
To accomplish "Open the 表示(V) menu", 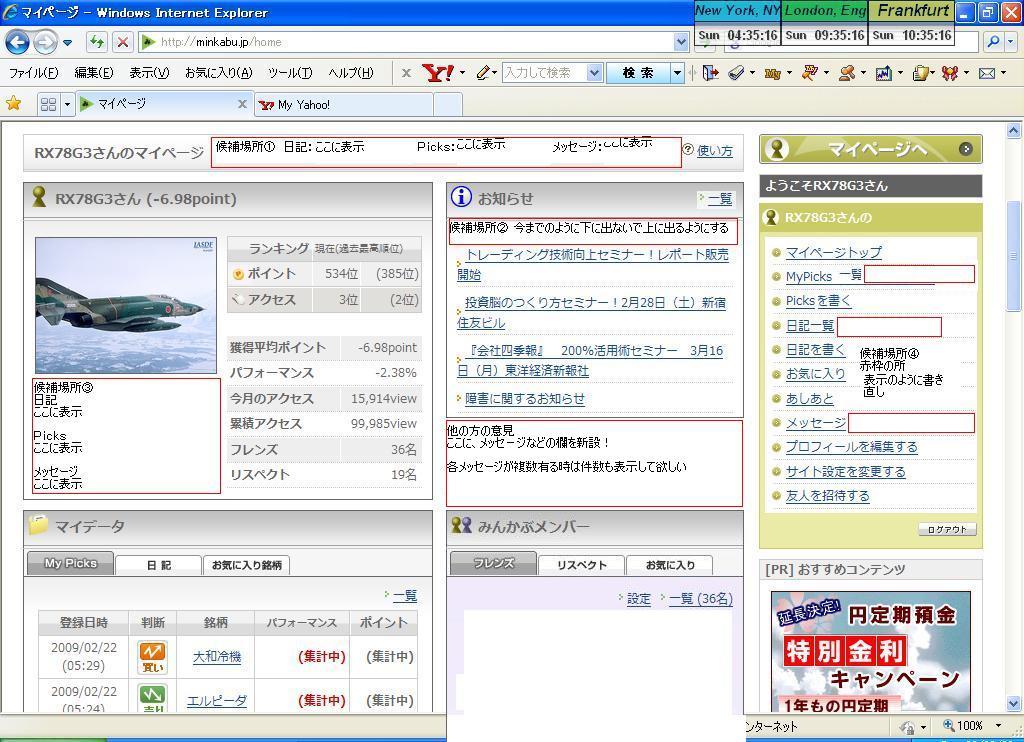I will tap(148, 73).
